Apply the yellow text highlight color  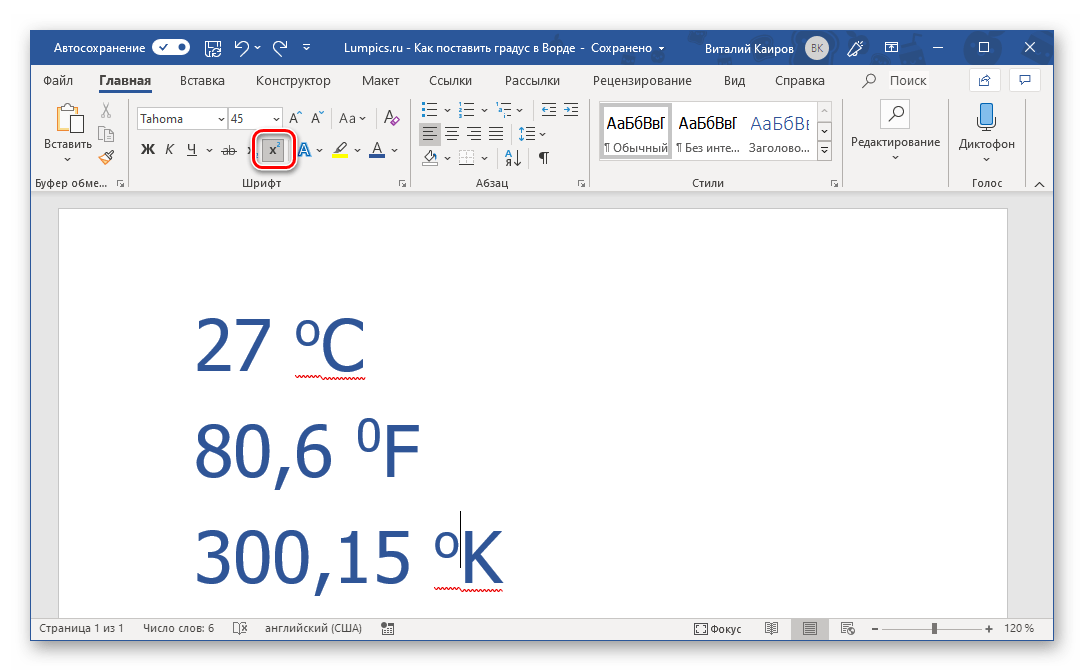click(x=339, y=150)
